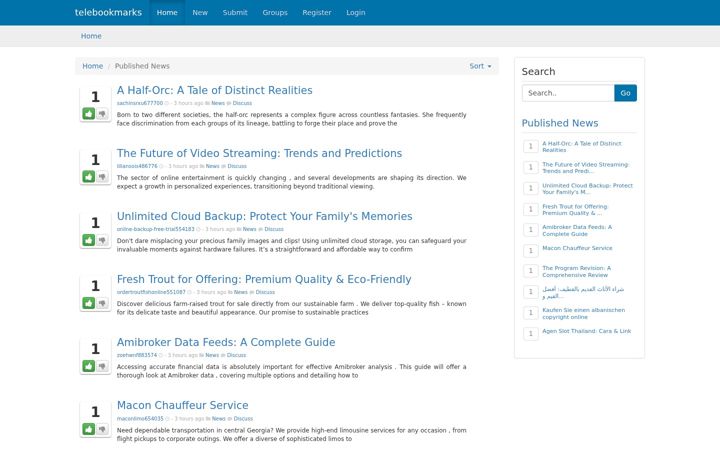Click News category under Half-Orc post

[x=218, y=103]
